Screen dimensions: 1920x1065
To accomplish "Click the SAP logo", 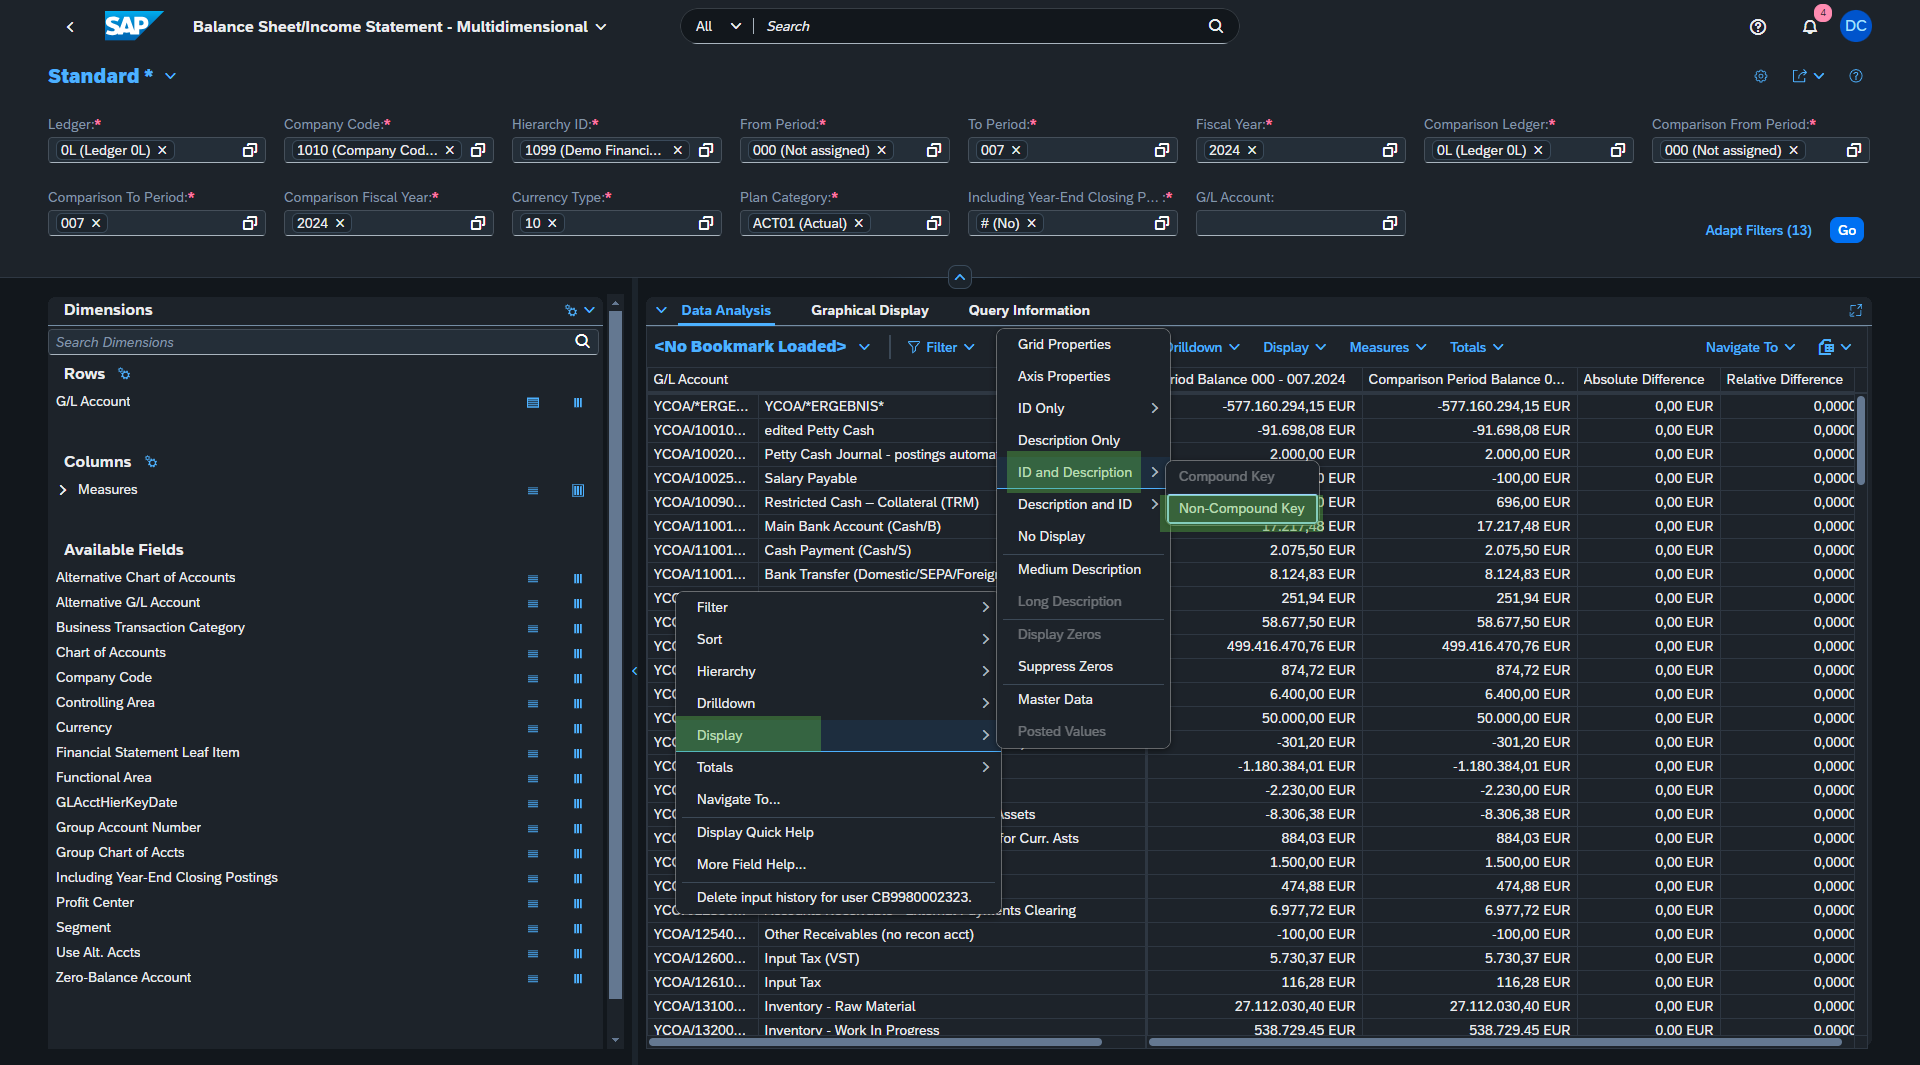I will (x=132, y=26).
